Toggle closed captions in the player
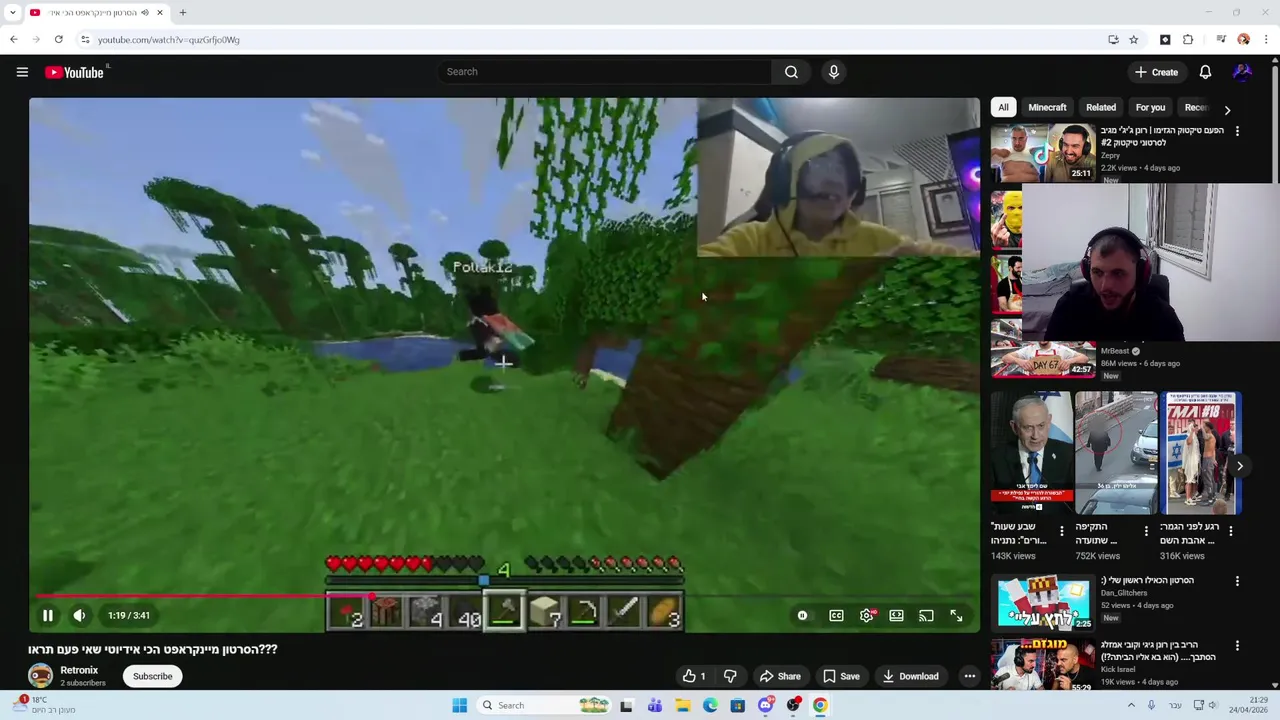Viewport: 1280px width, 720px height. (x=836, y=616)
